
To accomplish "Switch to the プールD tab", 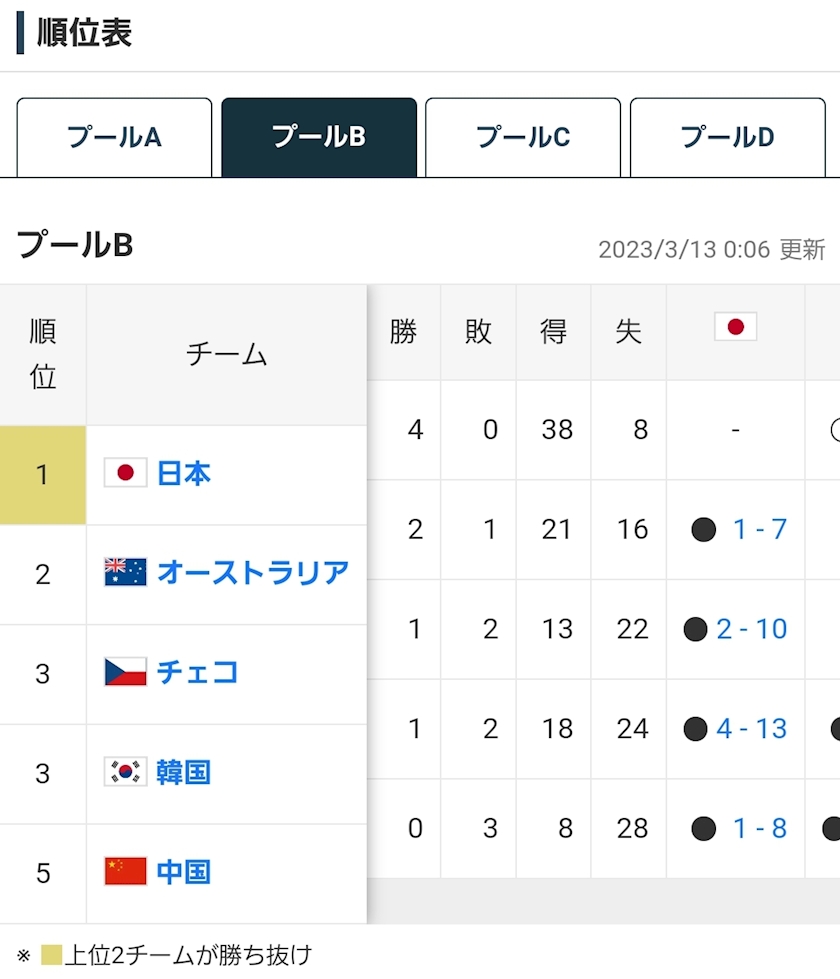I will click(x=727, y=137).
